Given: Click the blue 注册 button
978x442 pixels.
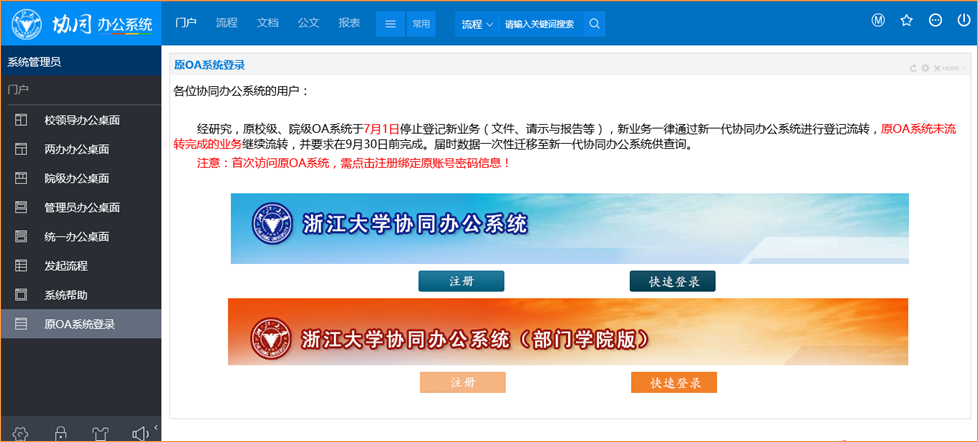Looking at the screenshot, I should (461, 281).
